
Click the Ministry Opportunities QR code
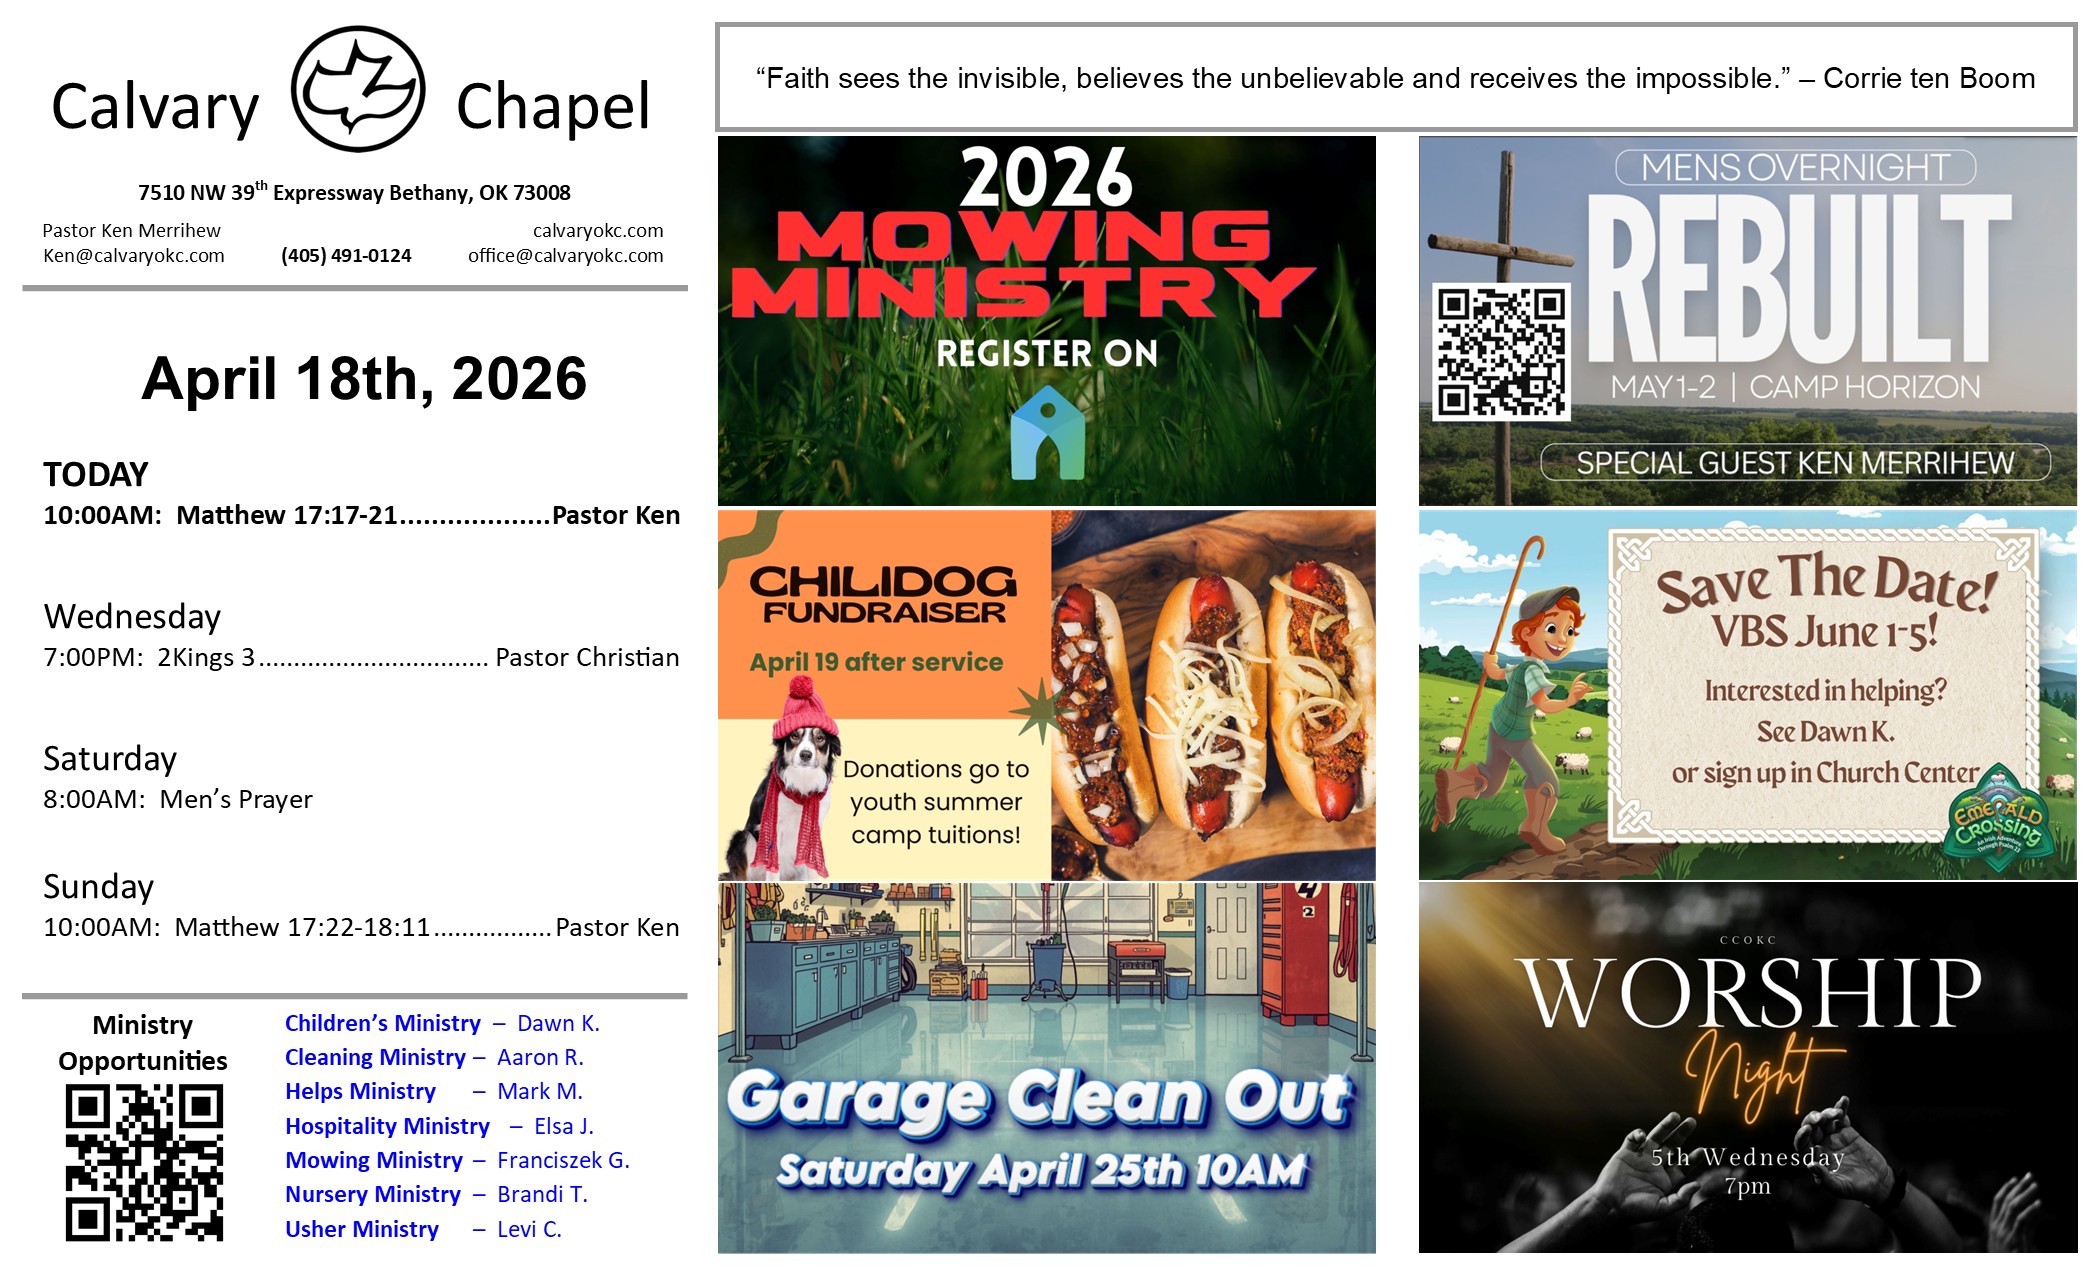(x=144, y=1162)
